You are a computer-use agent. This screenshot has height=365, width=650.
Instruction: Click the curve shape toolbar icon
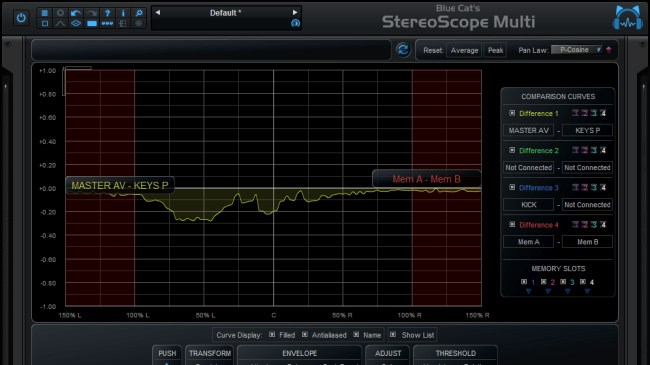(61, 24)
